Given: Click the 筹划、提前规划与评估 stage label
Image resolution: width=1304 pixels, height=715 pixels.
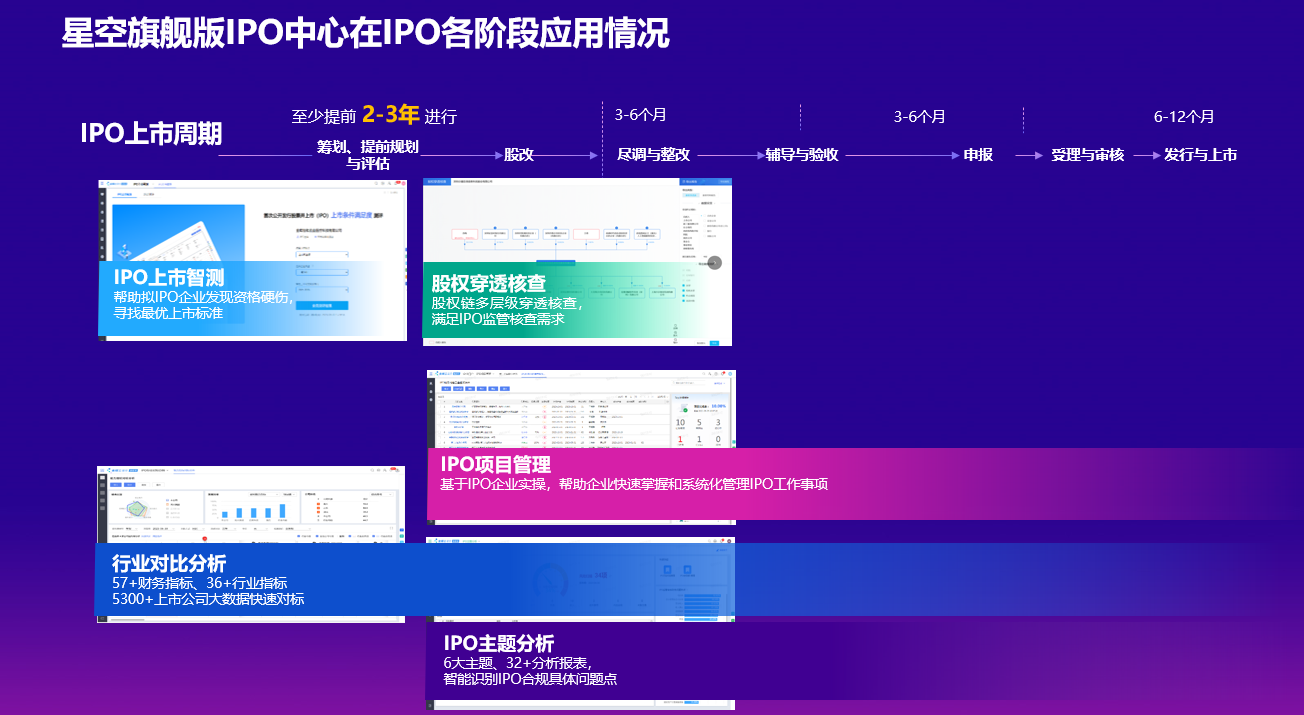Looking at the screenshot, I should 367,155.
